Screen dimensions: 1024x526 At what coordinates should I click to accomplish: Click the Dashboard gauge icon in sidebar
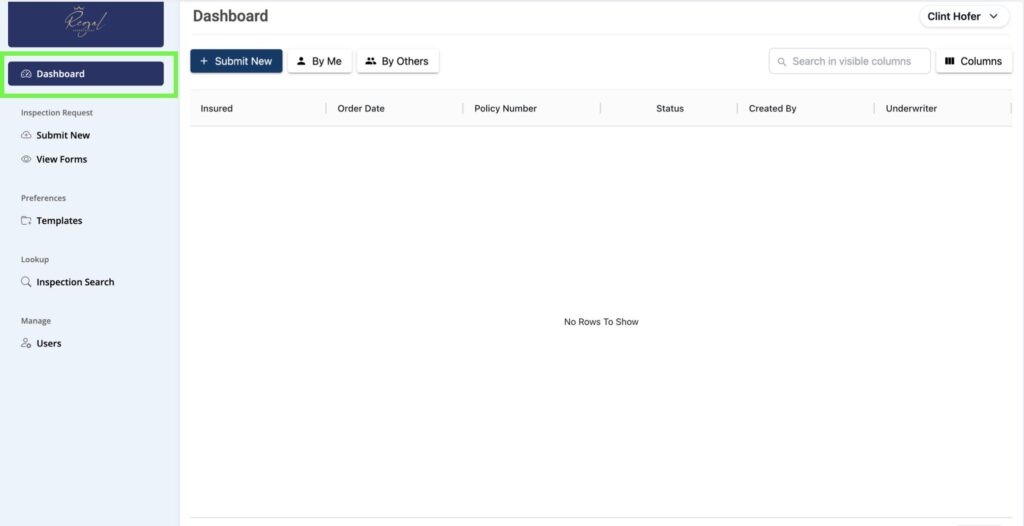coord(26,74)
